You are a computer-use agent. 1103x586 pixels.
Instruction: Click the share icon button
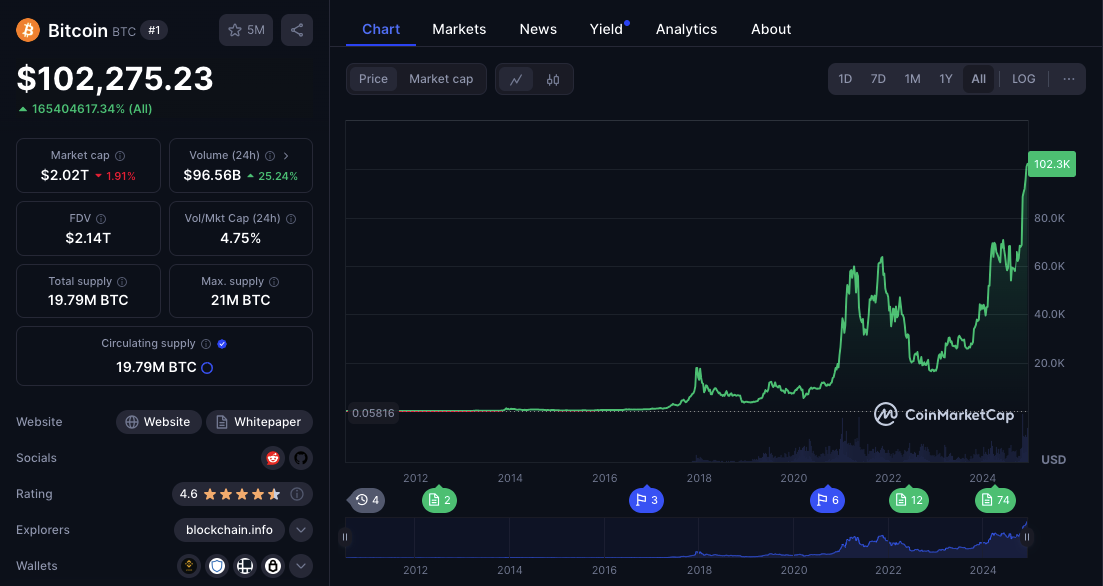(297, 30)
